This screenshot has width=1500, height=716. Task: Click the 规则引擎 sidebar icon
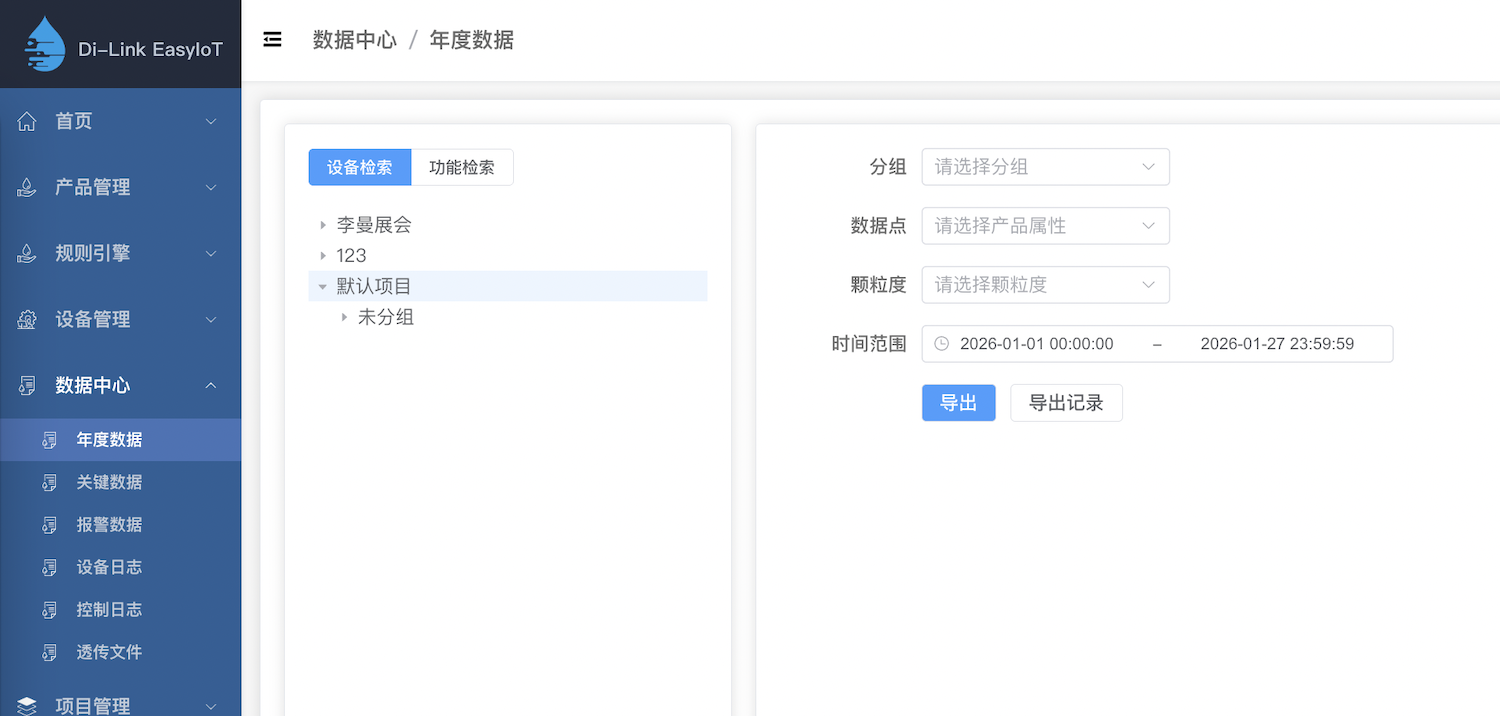(x=27, y=254)
